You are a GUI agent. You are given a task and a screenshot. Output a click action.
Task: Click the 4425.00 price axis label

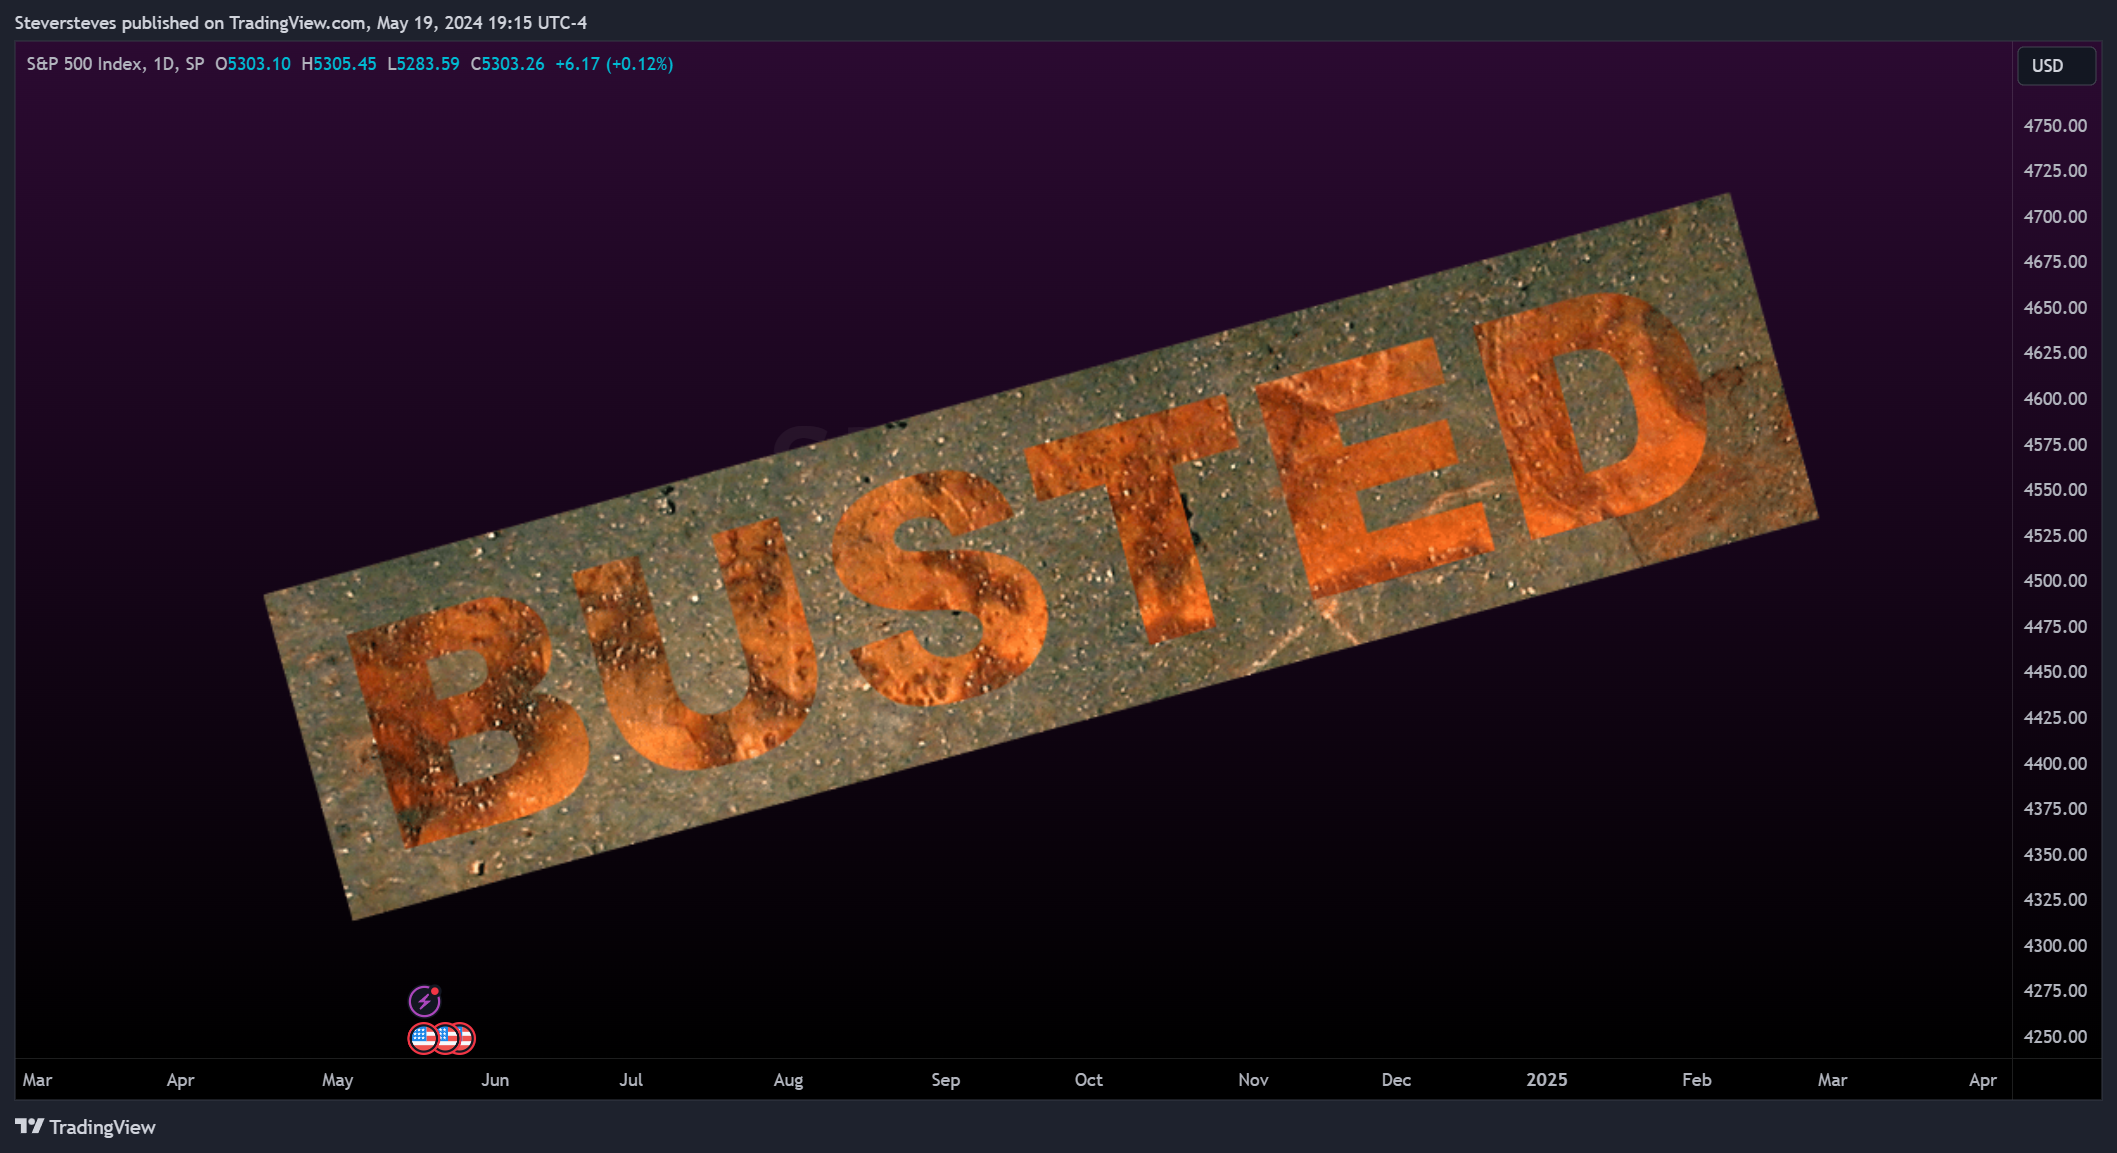point(2055,717)
